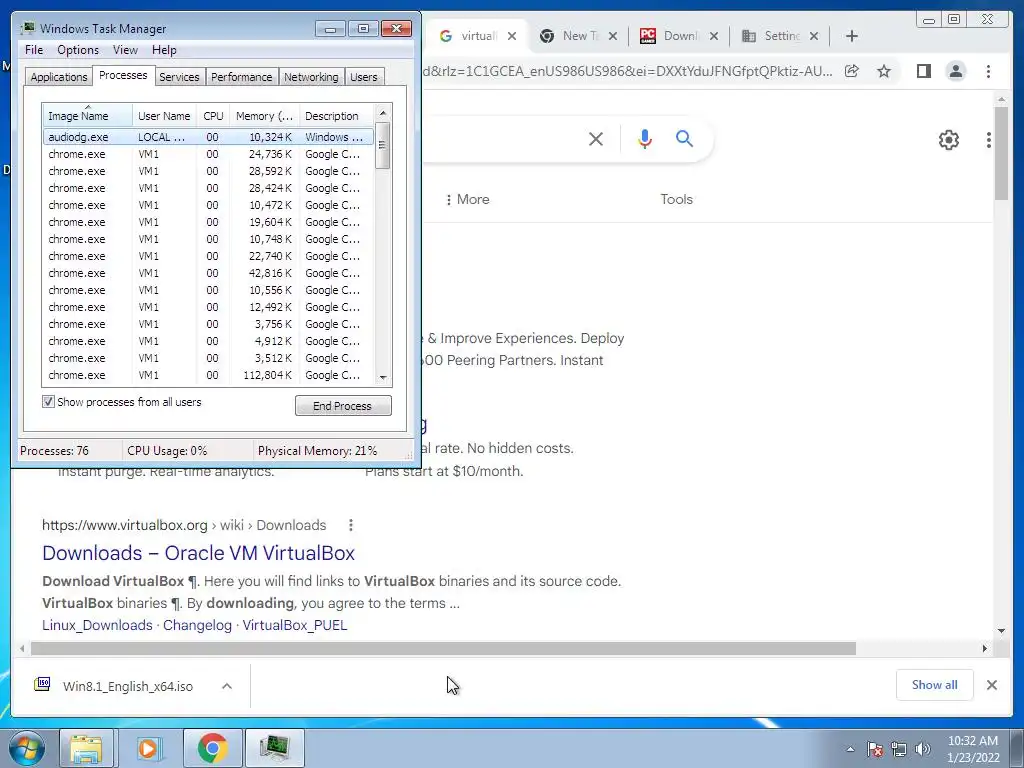Close the 'Settin' Chrome tab
Screen dimensions: 1024x768
(x=814, y=36)
